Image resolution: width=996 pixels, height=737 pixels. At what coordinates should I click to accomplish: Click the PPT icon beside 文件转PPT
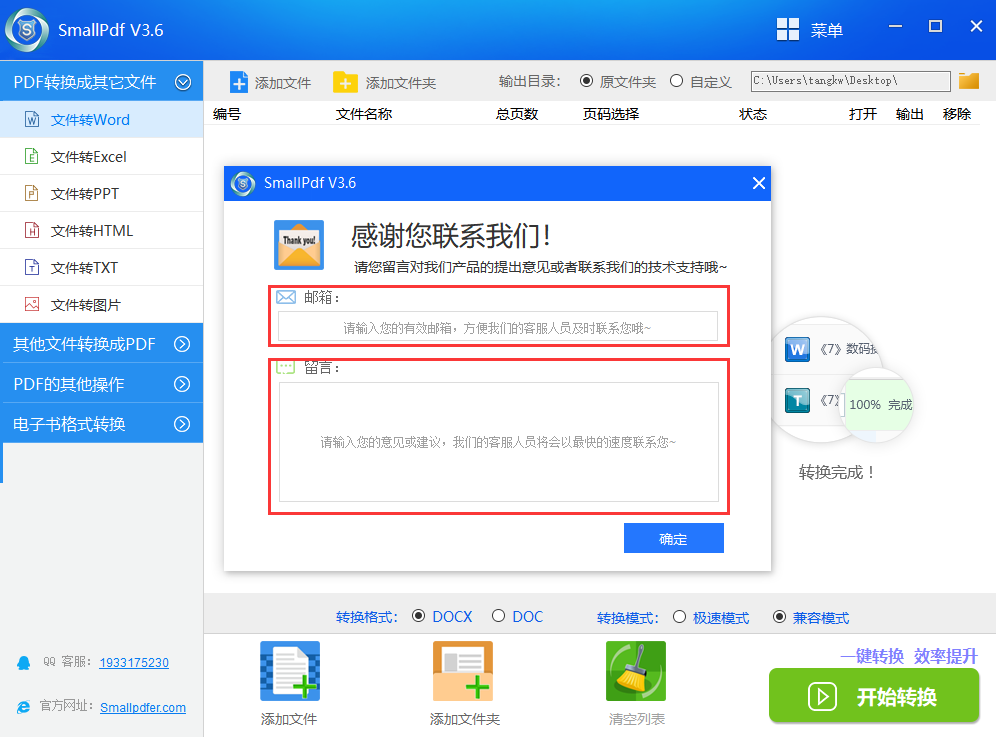click(x=32, y=193)
